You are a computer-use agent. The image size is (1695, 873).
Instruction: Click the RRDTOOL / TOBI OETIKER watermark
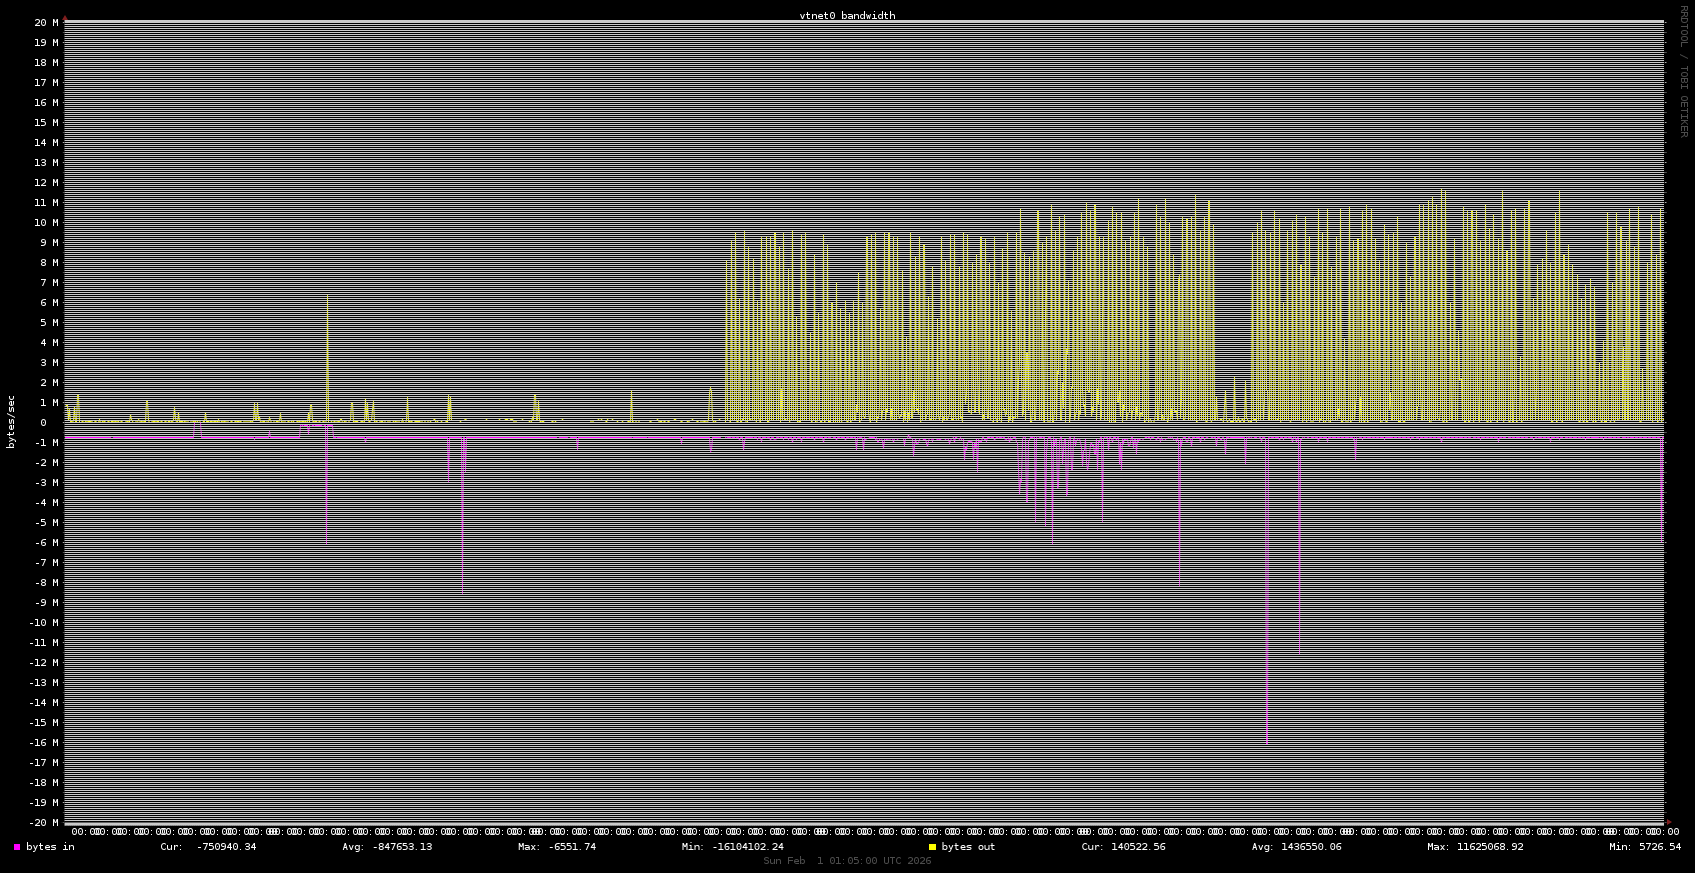click(x=1683, y=70)
